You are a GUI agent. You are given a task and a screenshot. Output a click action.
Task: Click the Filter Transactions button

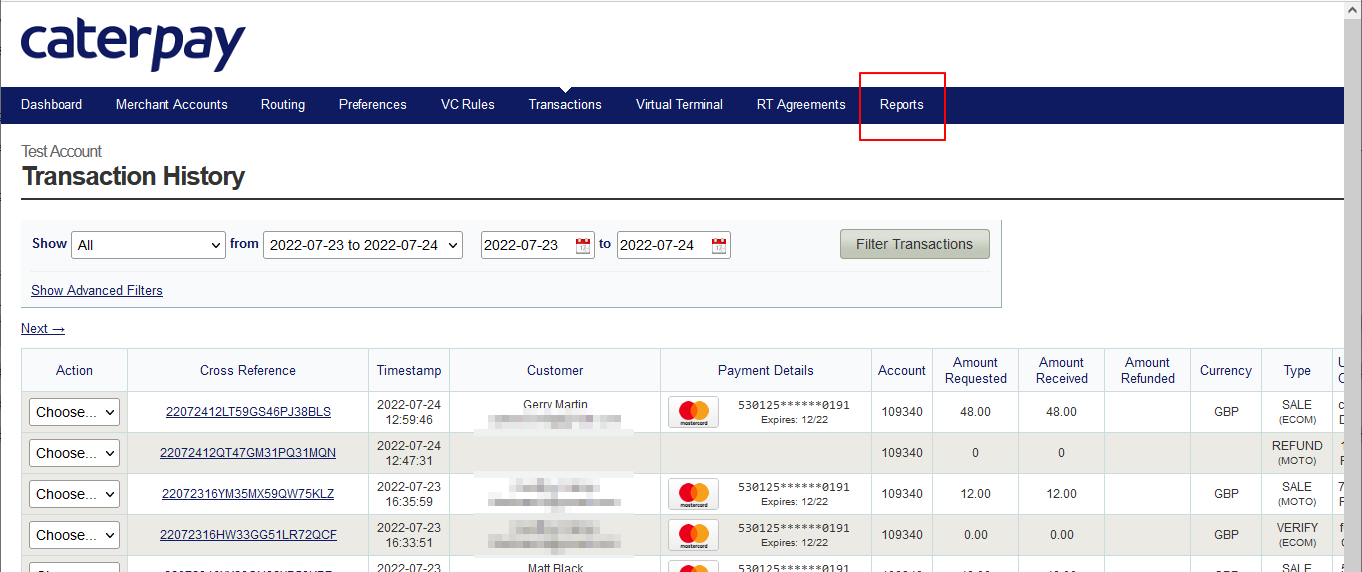pos(915,244)
